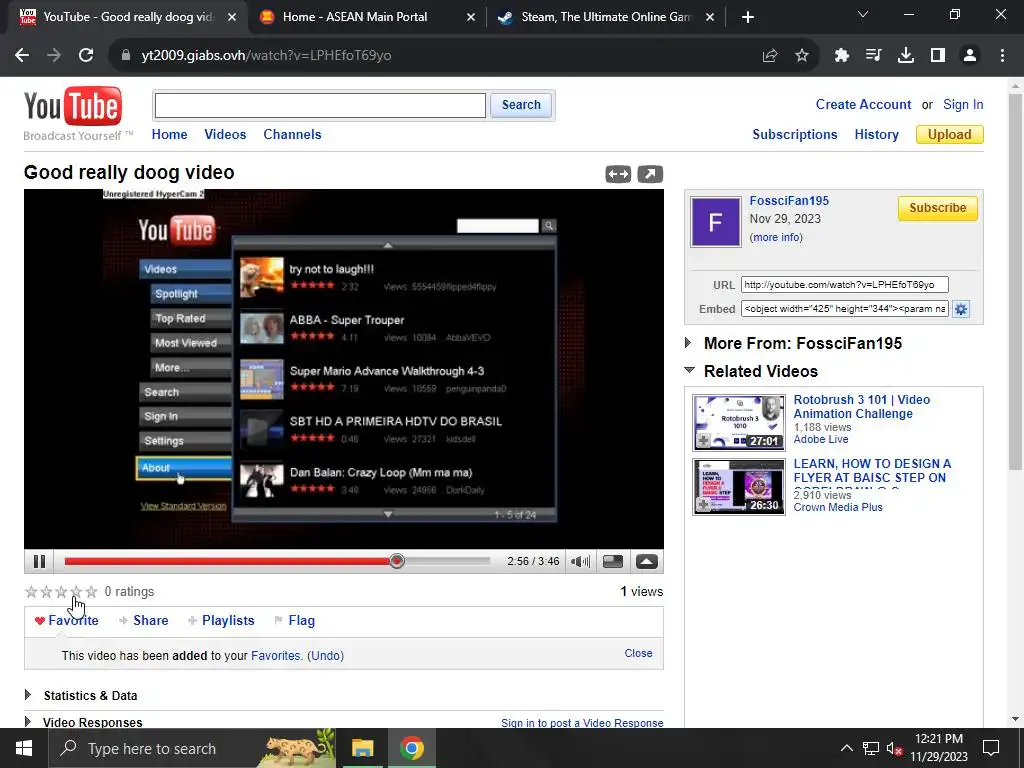This screenshot has height=768, width=1024.
Task: Click the YouTube search input field
Action: click(320, 105)
